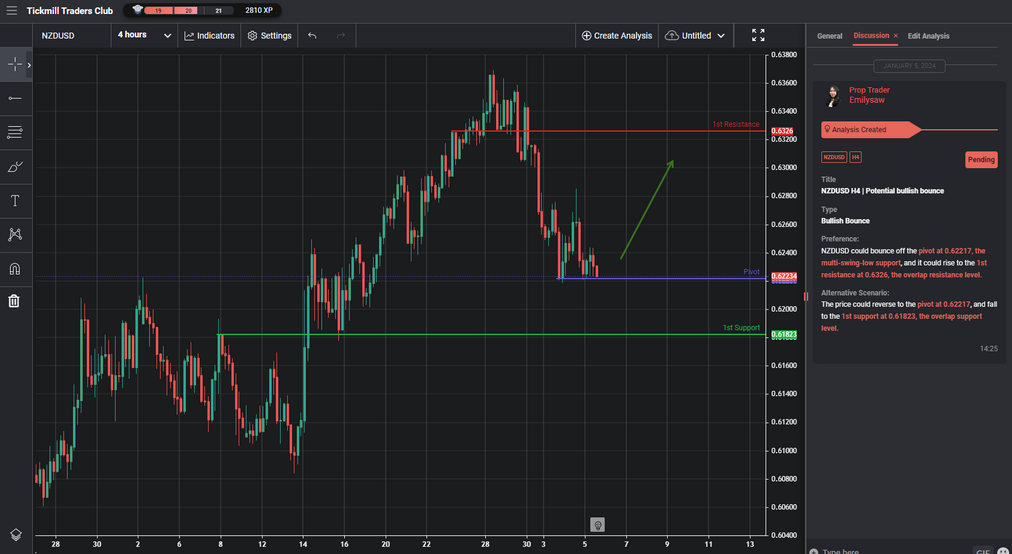Click the 14:25 message timestamp
The image size is (1012, 554).
(988, 349)
